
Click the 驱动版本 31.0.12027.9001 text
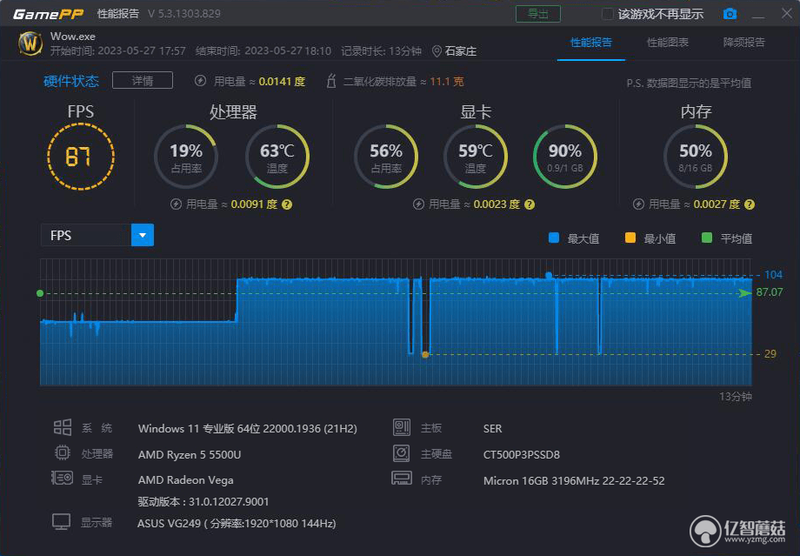pos(203,501)
